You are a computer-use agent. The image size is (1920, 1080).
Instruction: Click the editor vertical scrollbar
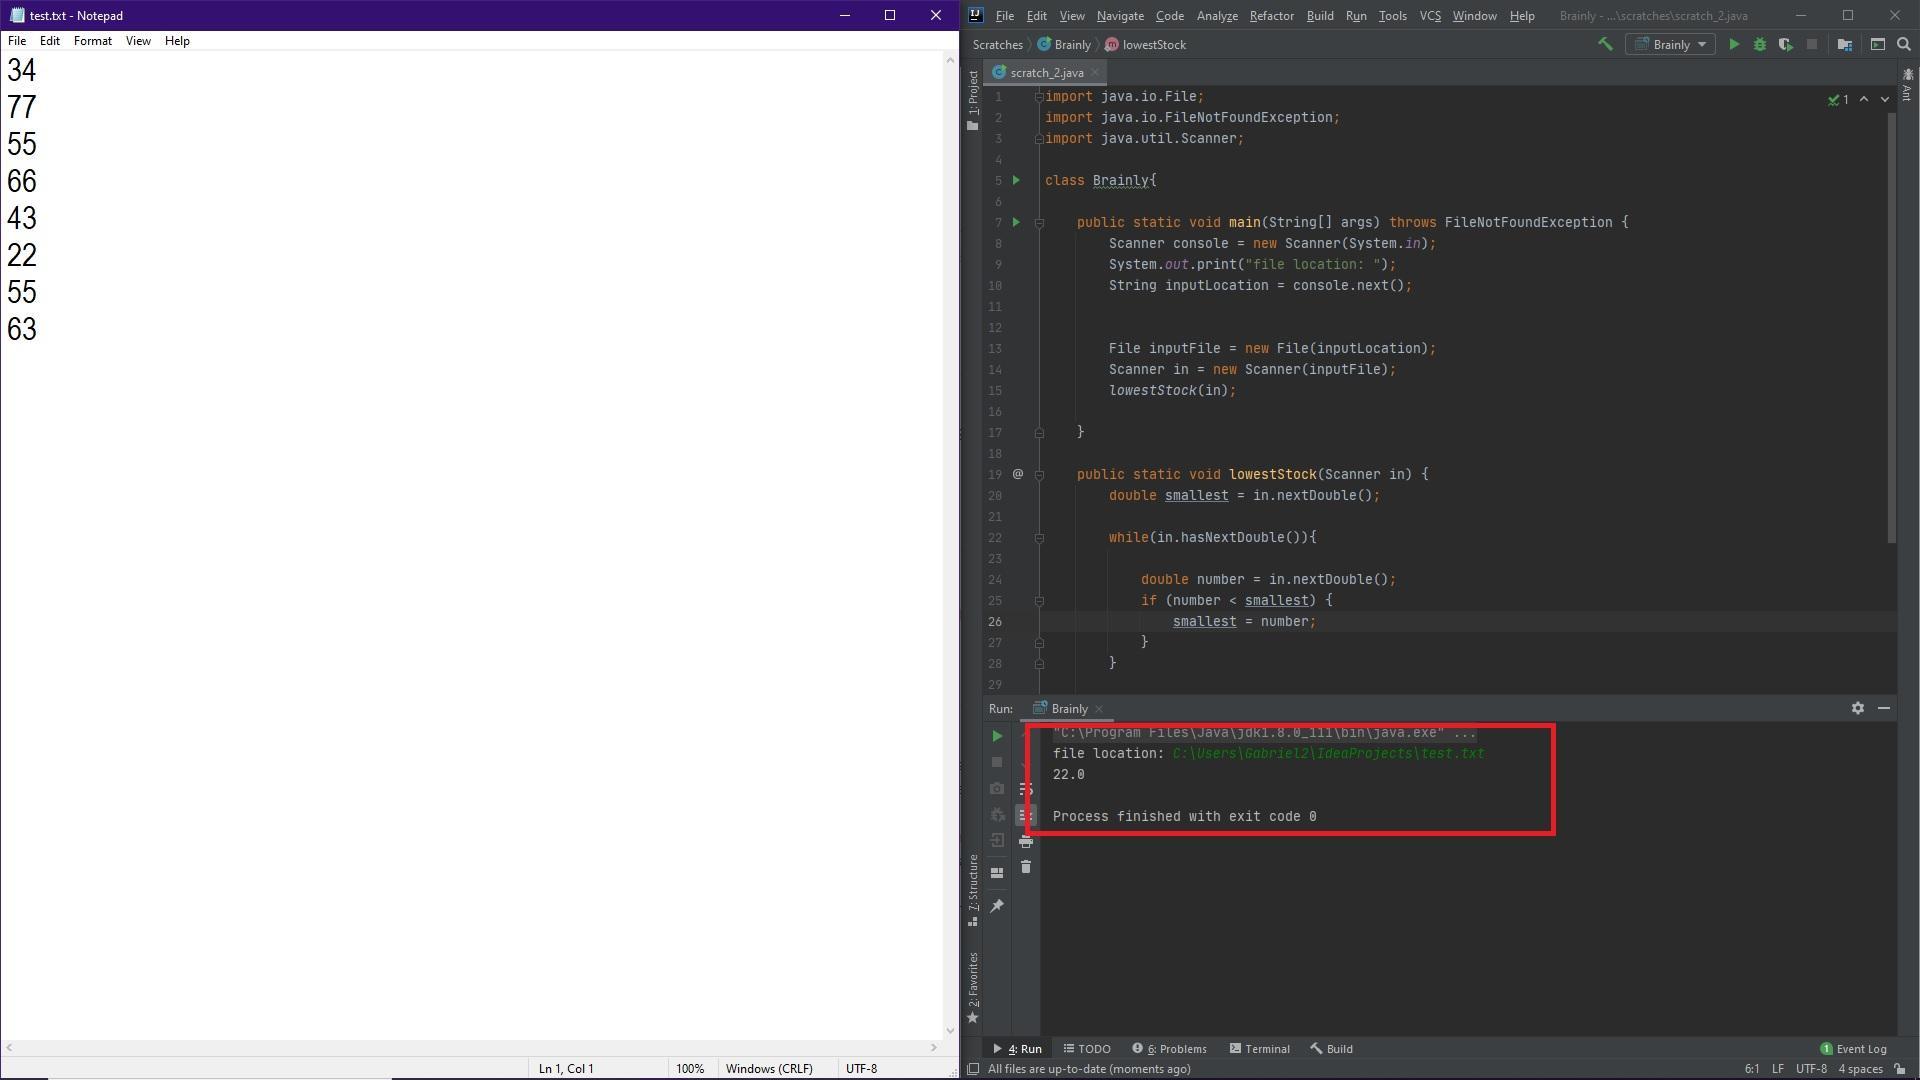(x=1891, y=330)
